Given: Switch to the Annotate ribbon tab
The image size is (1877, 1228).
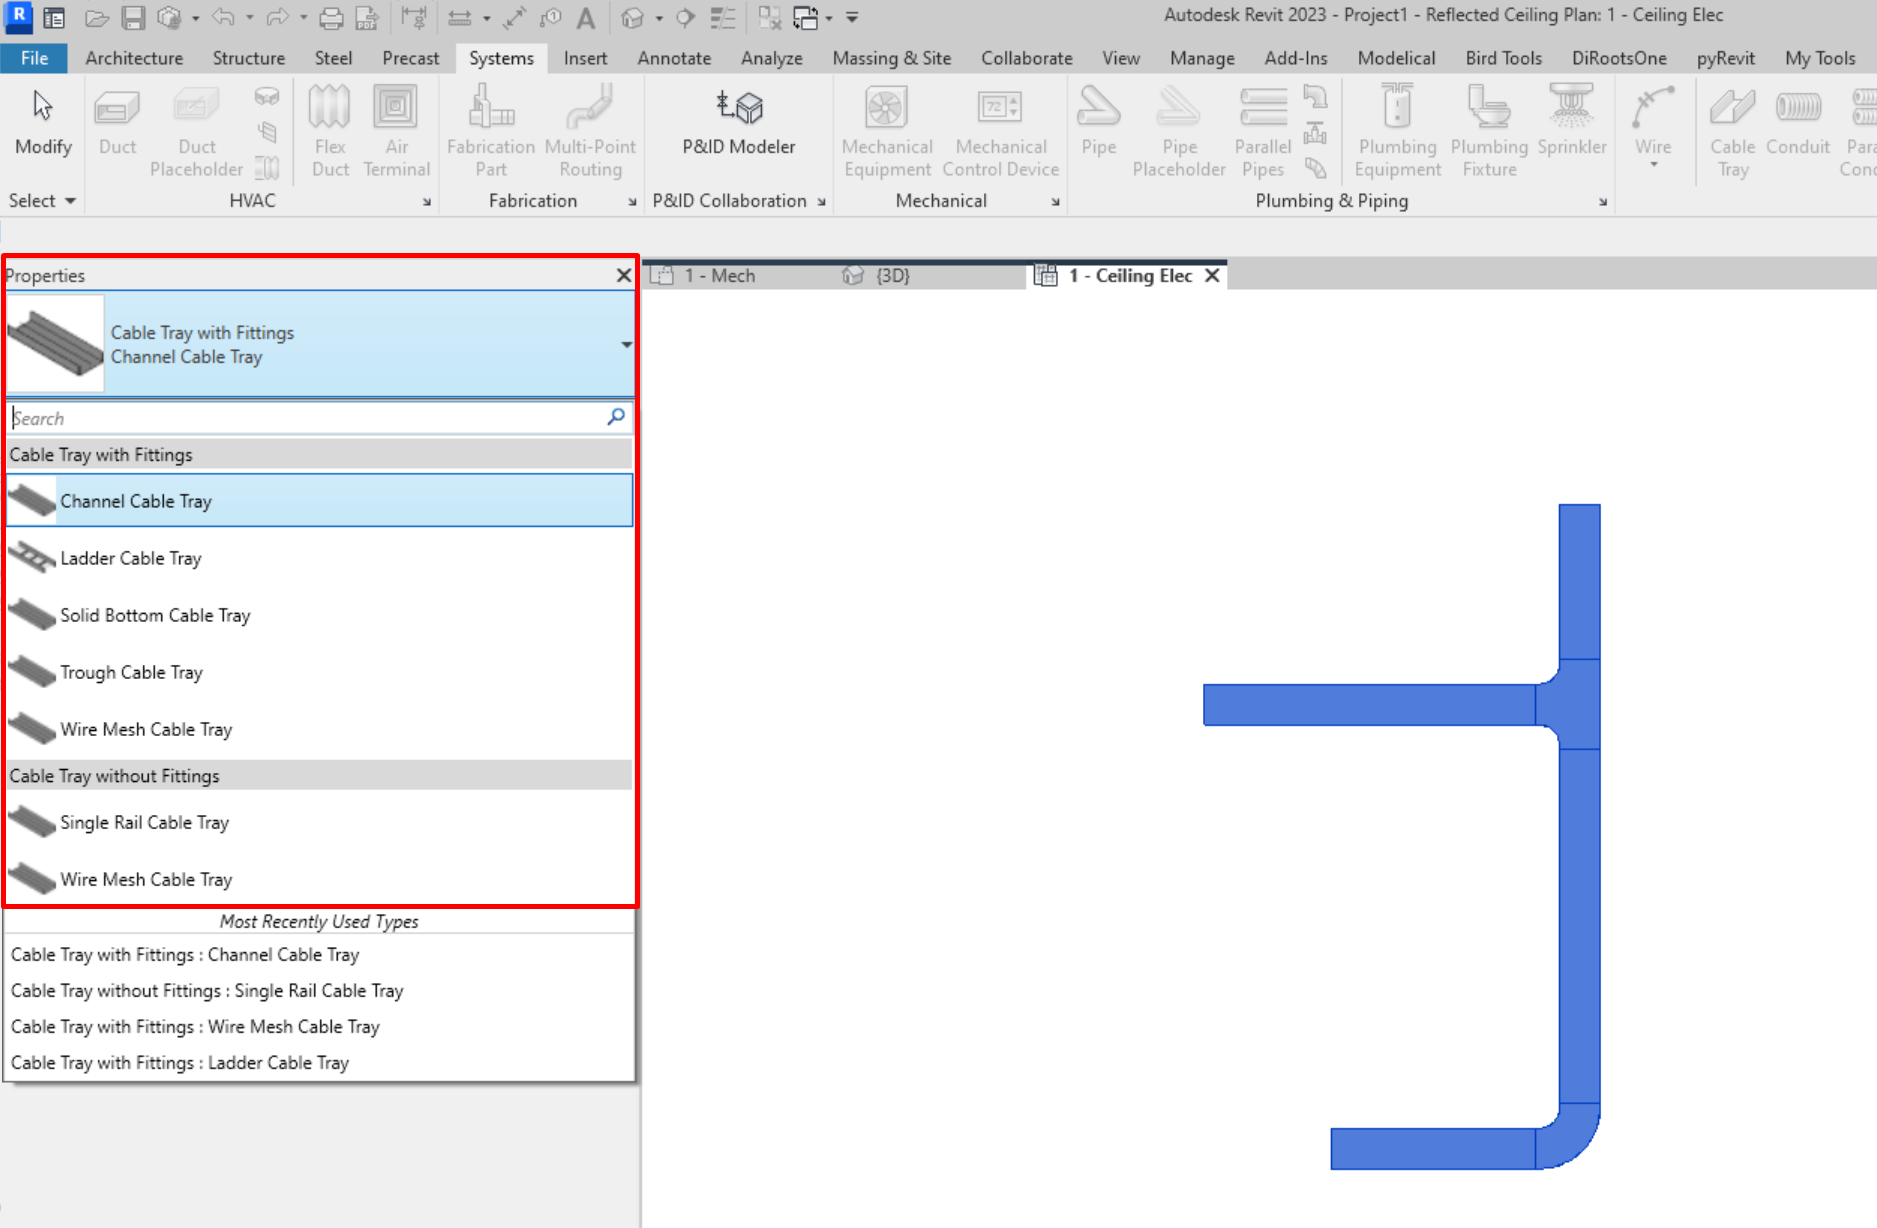Looking at the screenshot, I should (674, 58).
